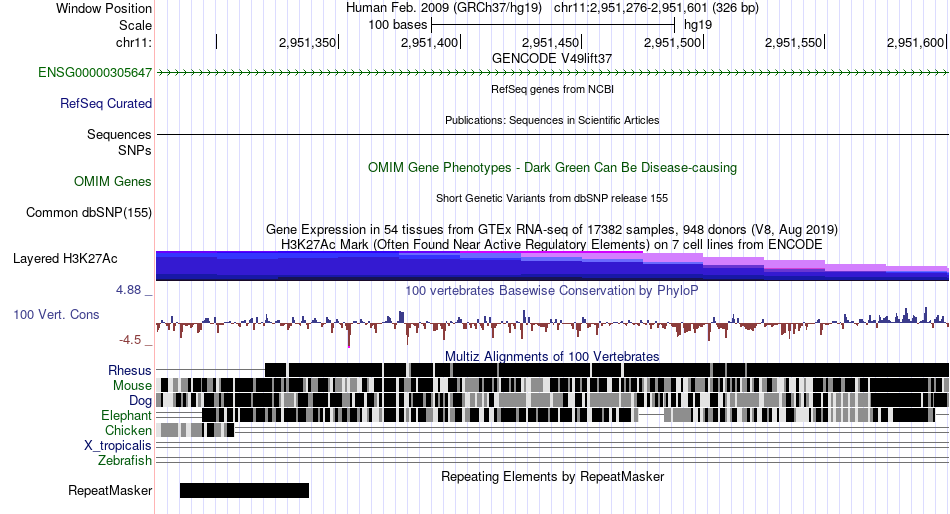
Task: Click the 2,951,400 ruler position
Action: pos(429,42)
